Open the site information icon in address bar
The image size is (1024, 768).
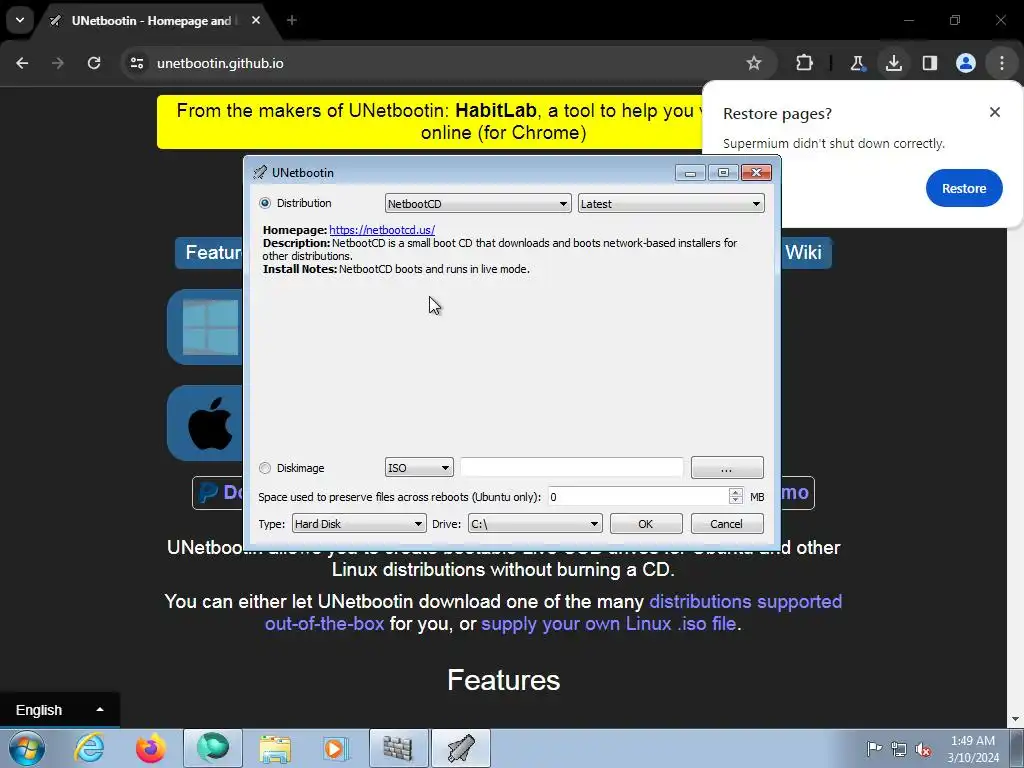pyautogui.click(x=136, y=63)
